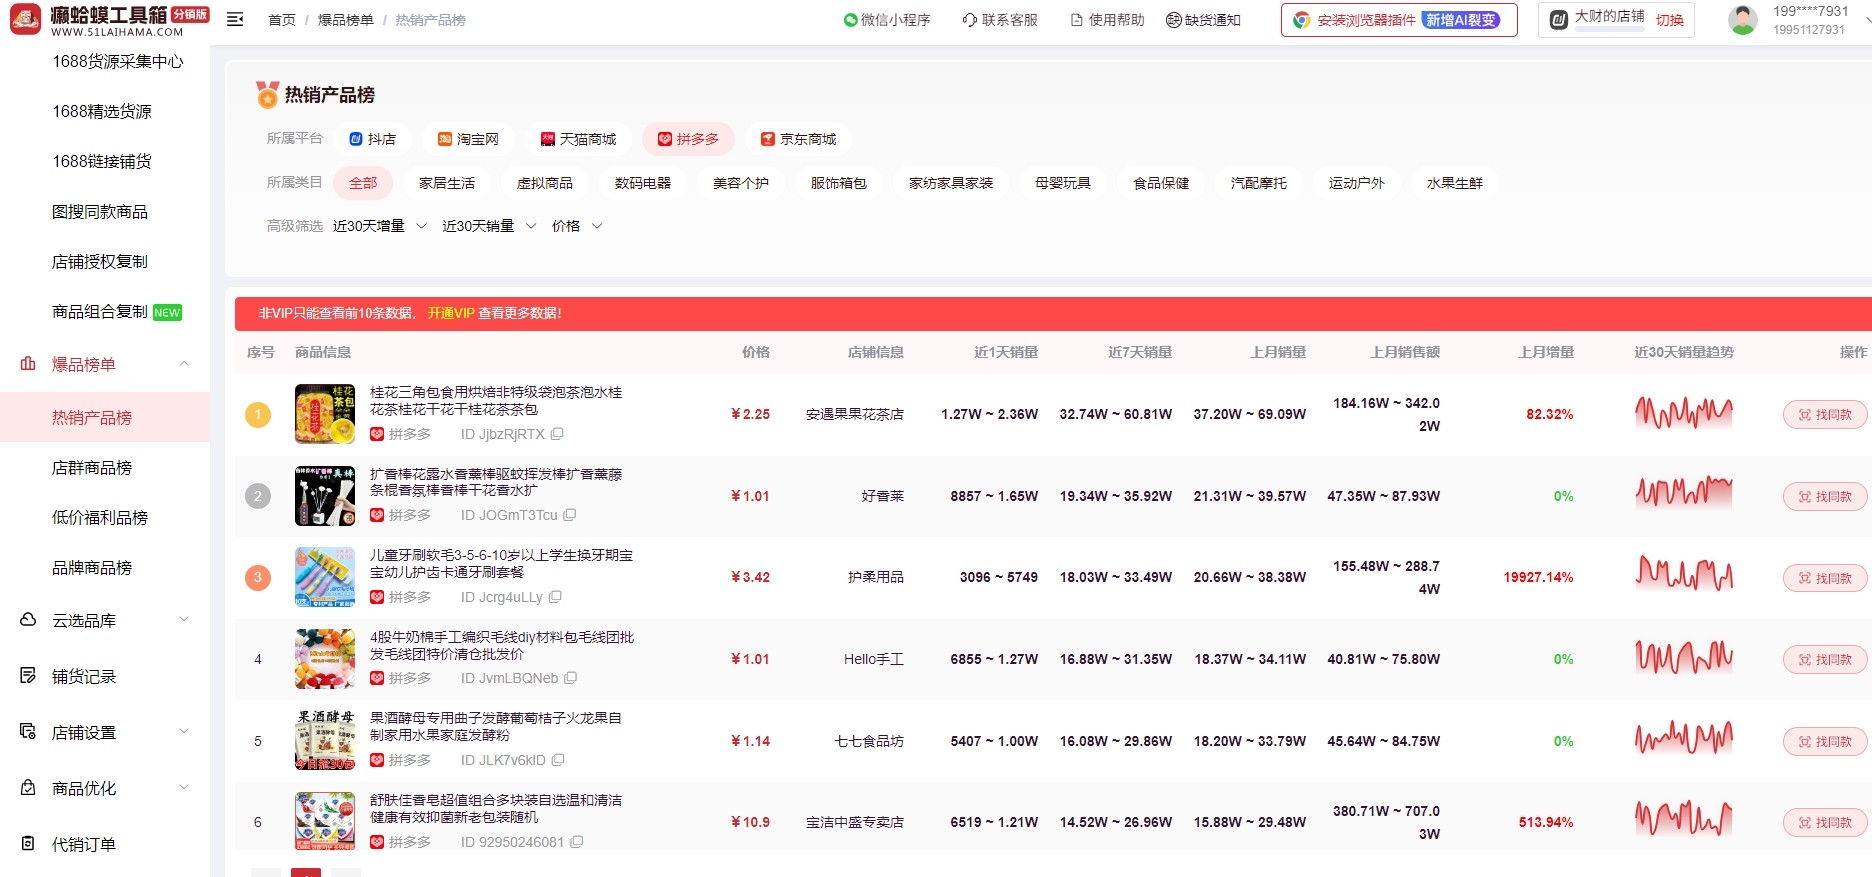This screenshot has height=877, width=1872.
Task: Click 切换 to switch store
Action: [1669, 20]
